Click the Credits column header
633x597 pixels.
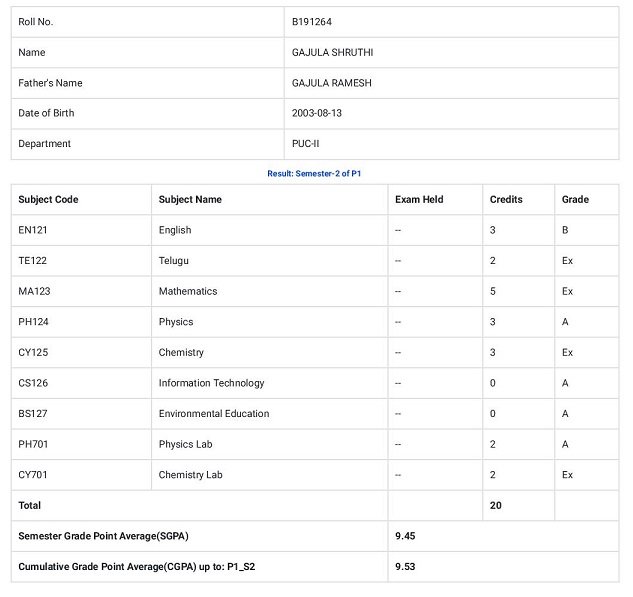click(x=506, y=199)
